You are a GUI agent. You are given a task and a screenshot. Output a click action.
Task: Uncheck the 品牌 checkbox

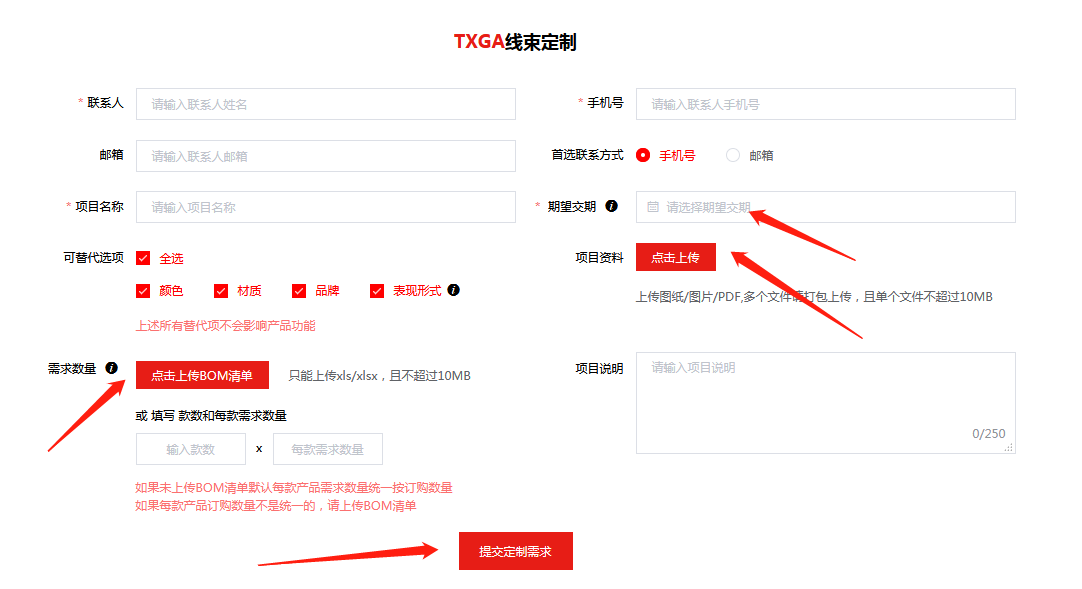299,291
